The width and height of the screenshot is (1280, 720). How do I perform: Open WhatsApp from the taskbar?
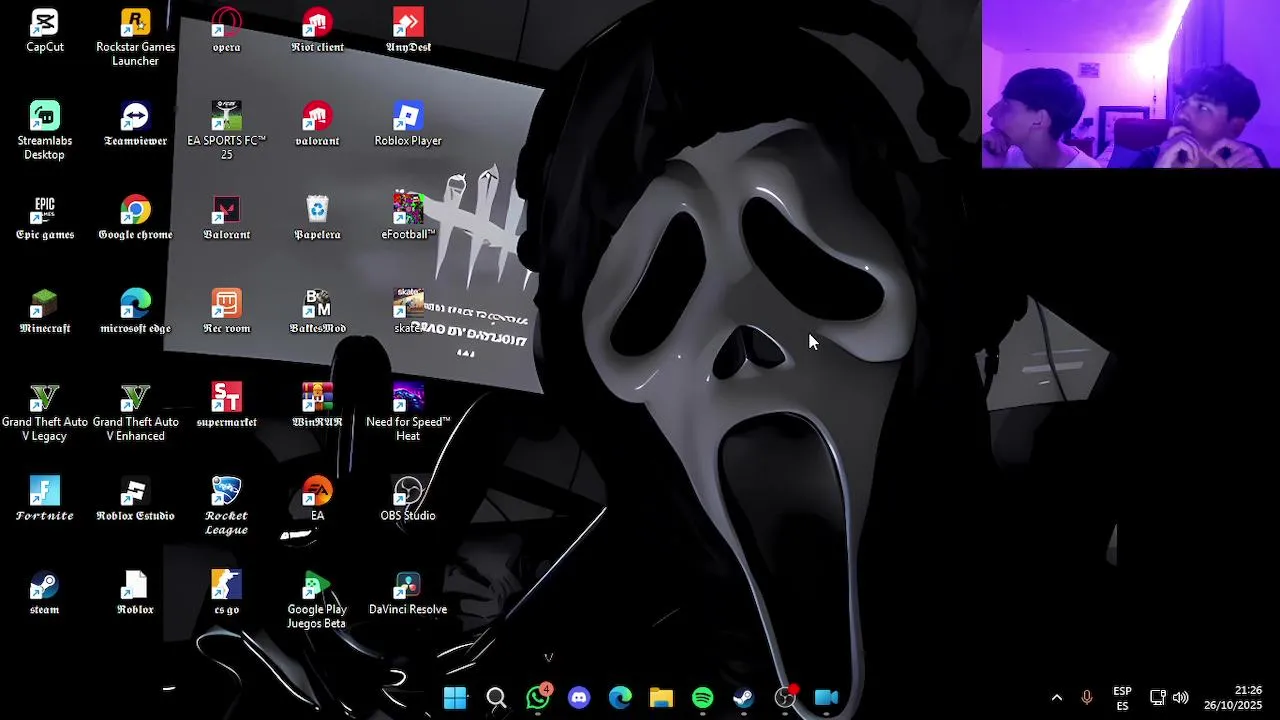[538, 697]
